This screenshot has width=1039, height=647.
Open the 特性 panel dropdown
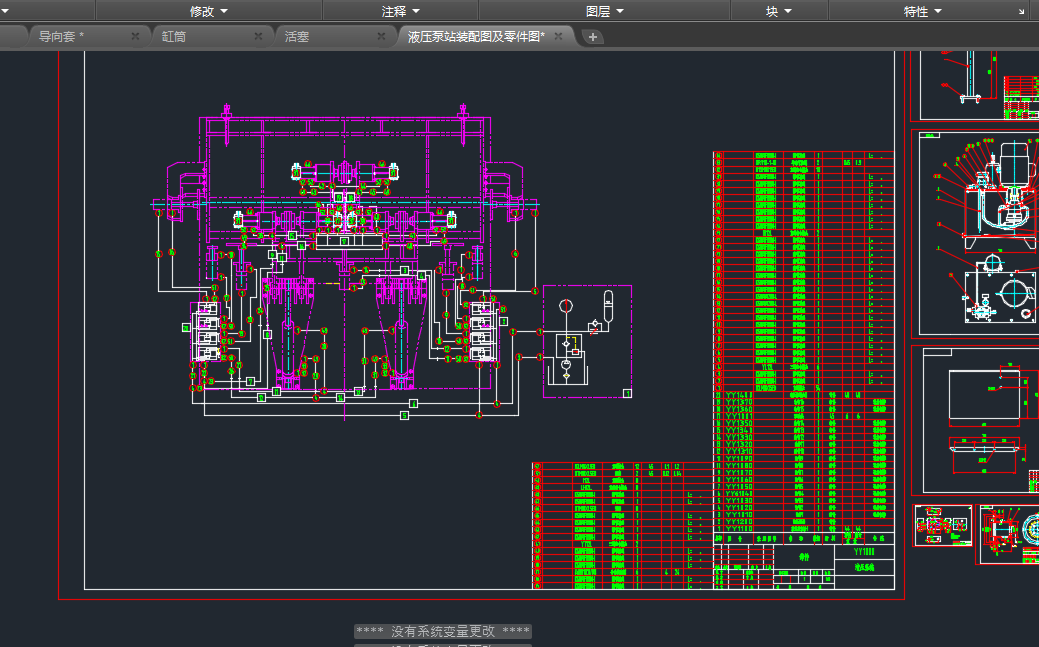pyautogui.click(x=923, y=11)
